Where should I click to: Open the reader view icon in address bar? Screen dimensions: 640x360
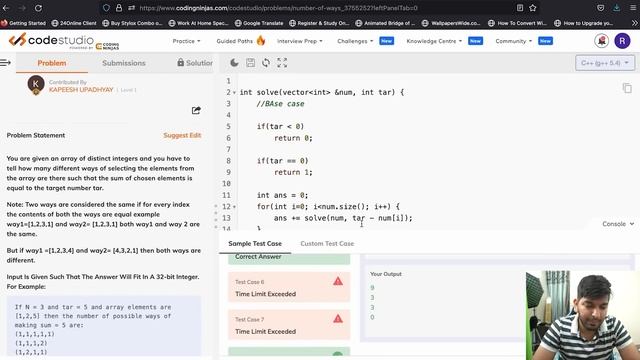pos(520,8)
